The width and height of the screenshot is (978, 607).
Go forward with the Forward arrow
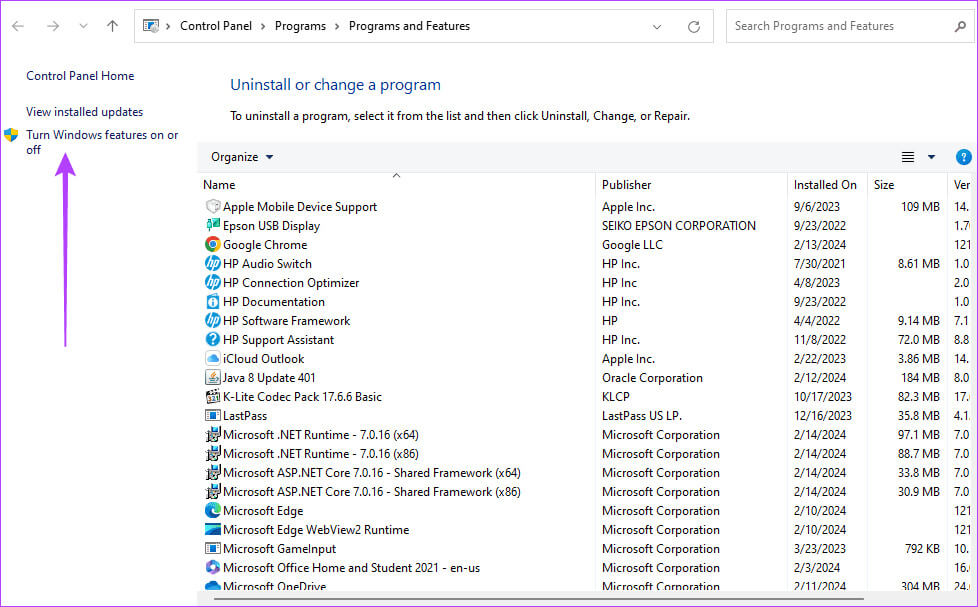[x=53, y=26]
